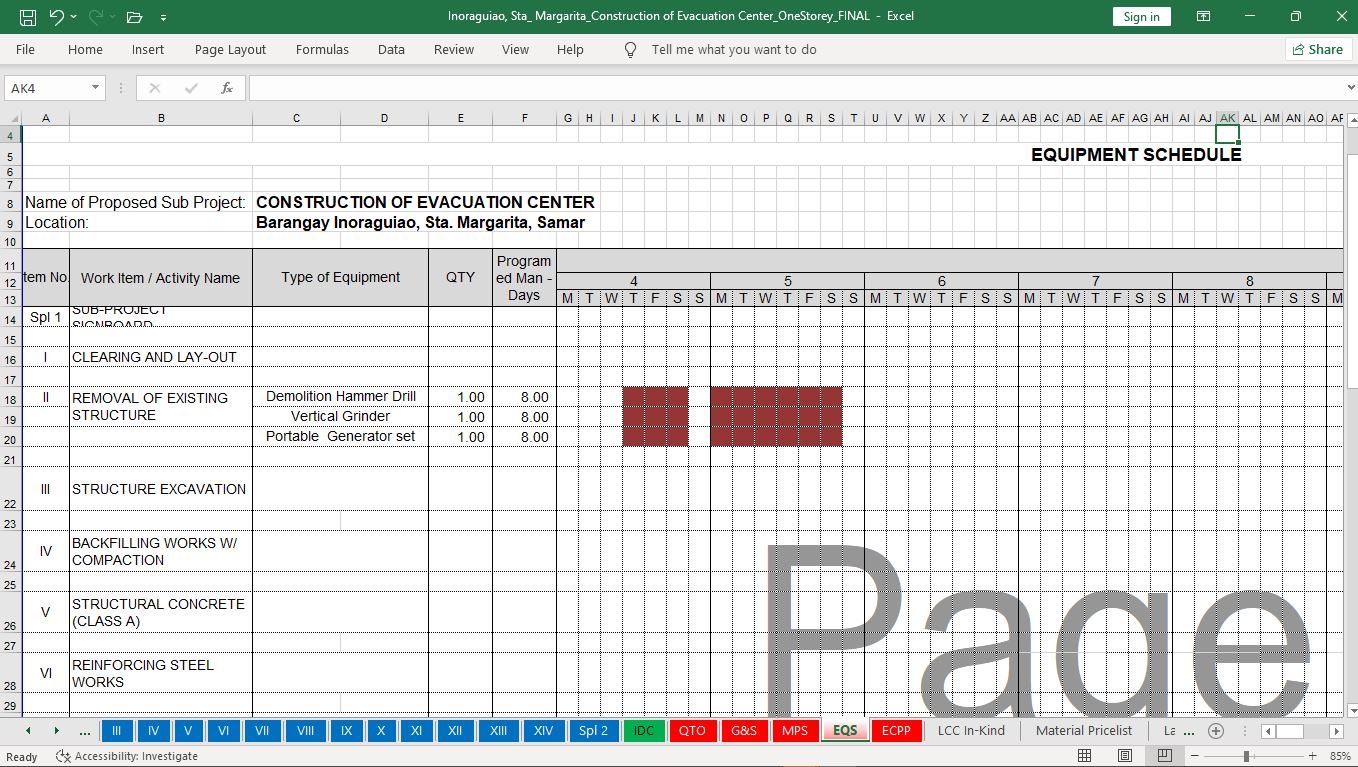Screen dimensions: 1358x767
Task: Go to previous sheet tabs with left arrow
Action: tap(28, 731)
